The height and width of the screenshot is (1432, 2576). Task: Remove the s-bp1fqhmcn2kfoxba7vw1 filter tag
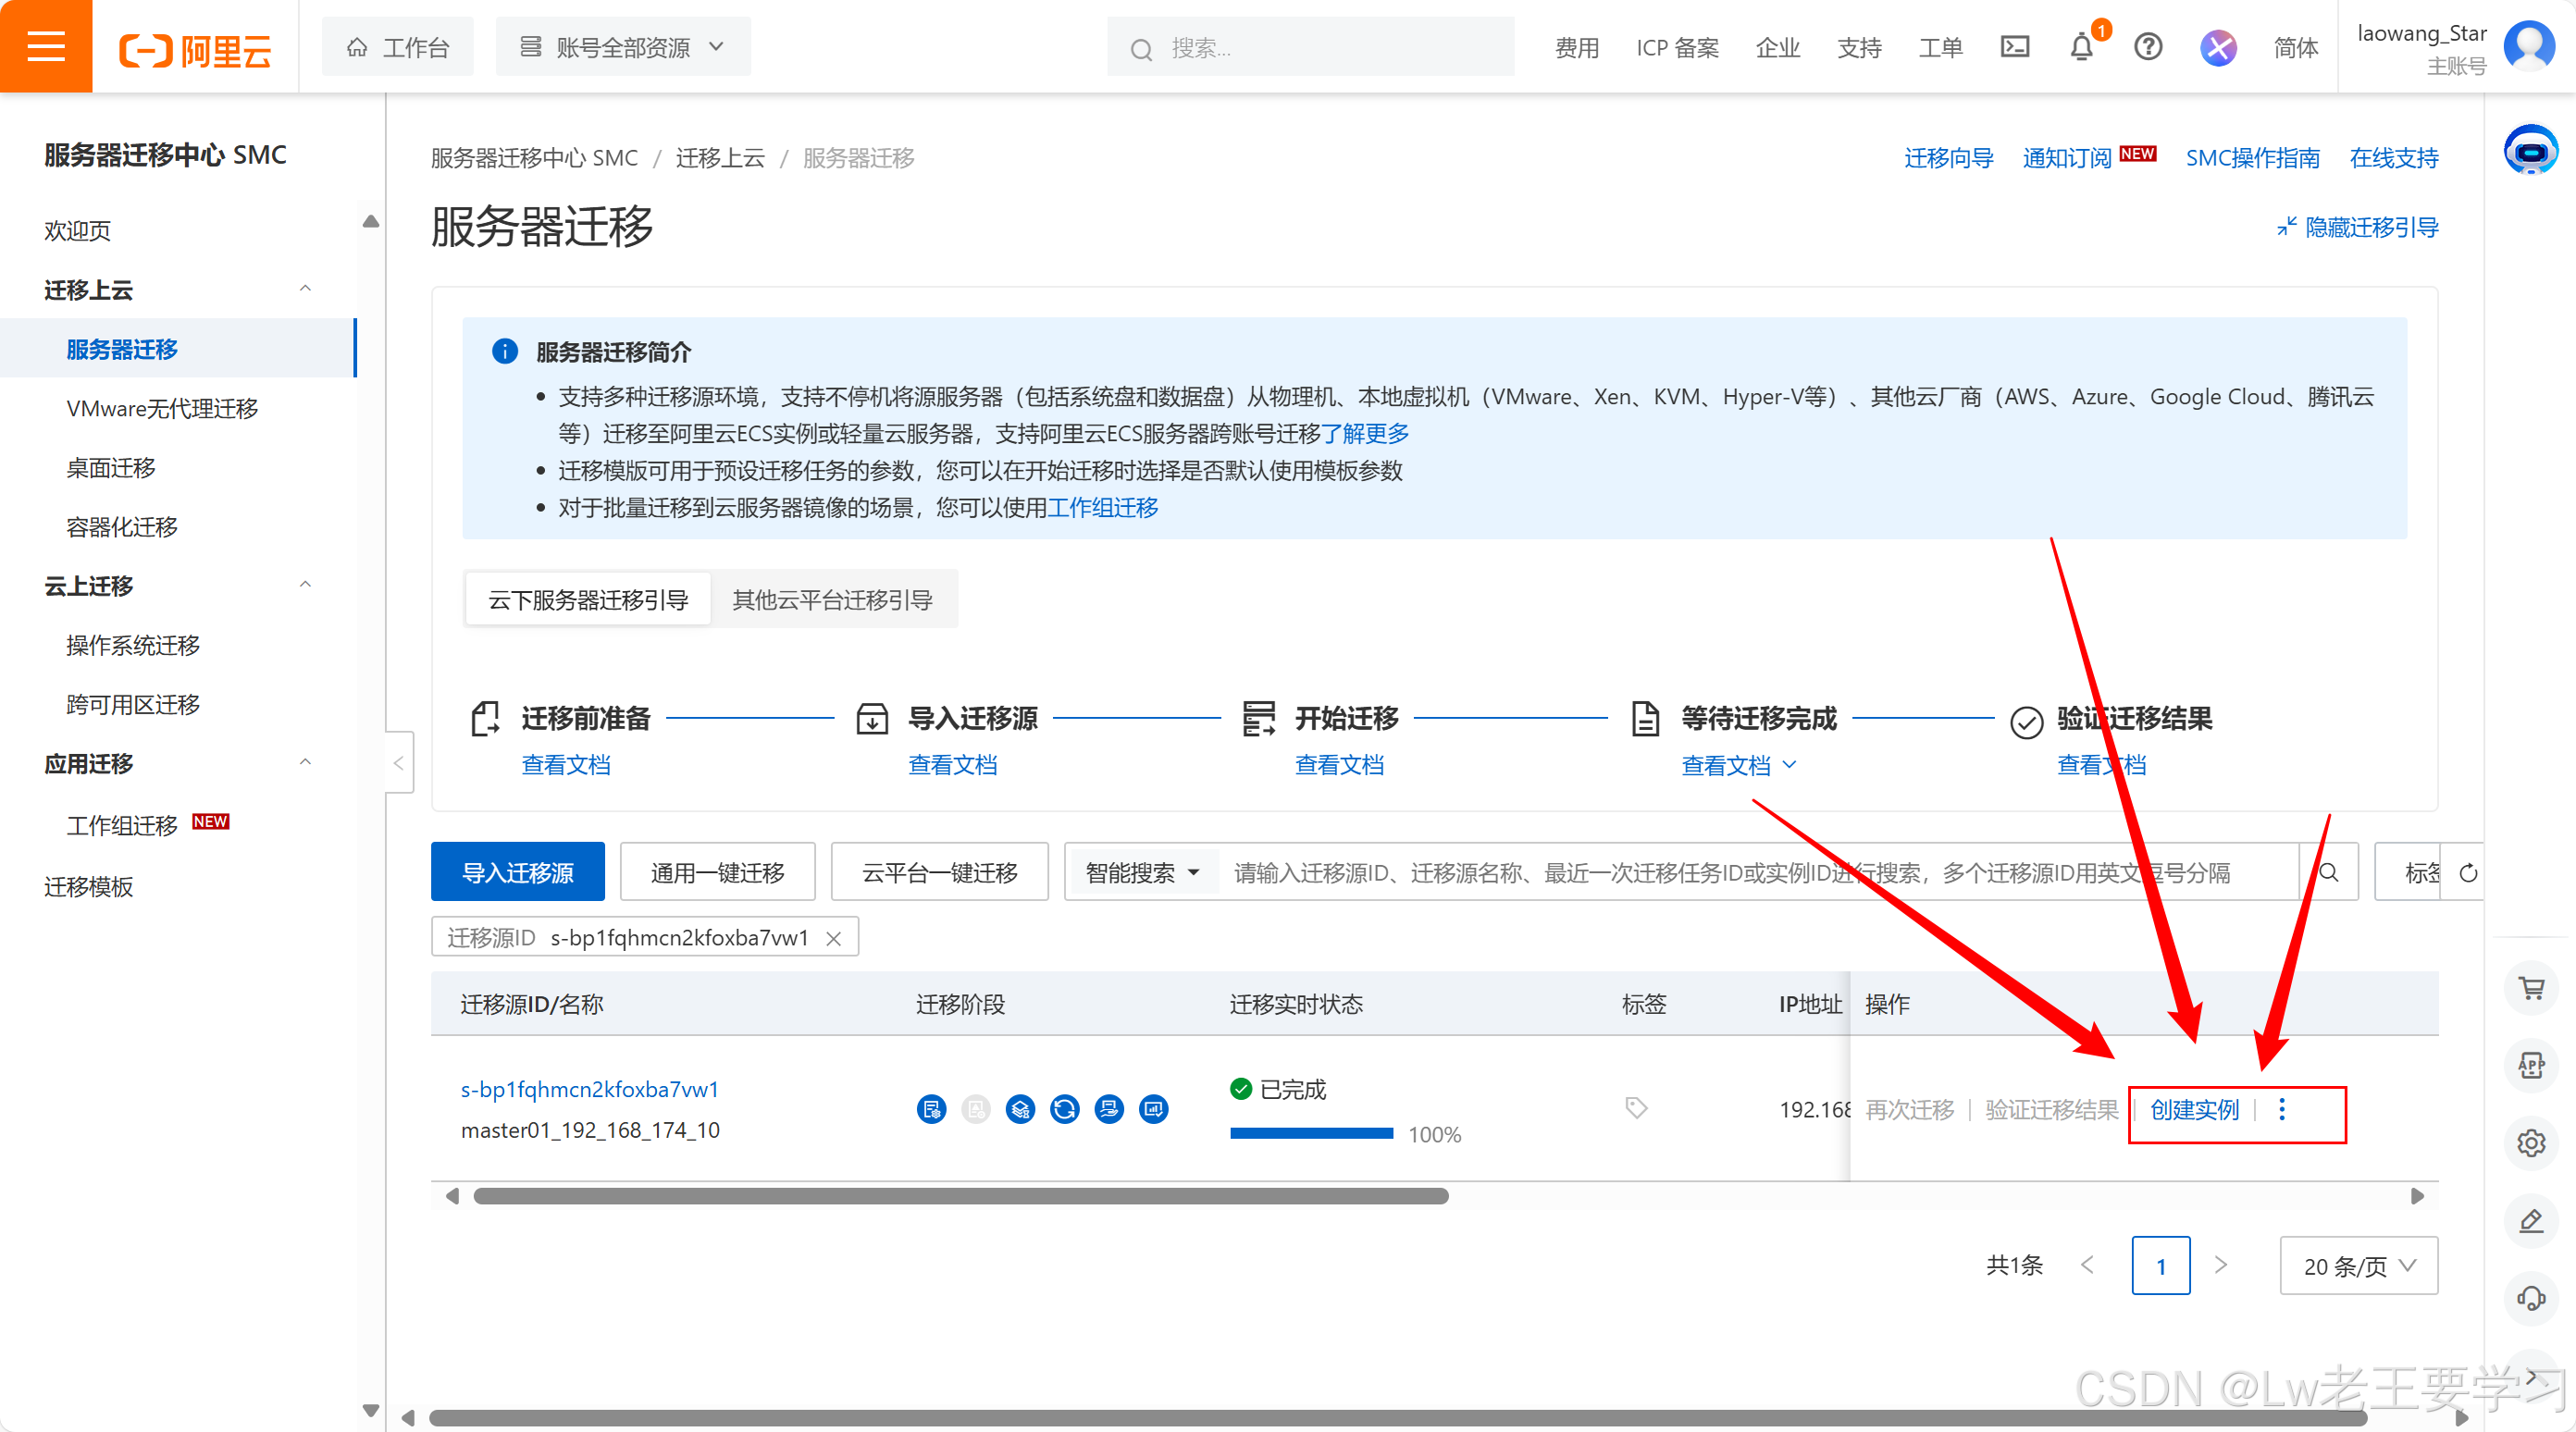click(x=833, y=938)
